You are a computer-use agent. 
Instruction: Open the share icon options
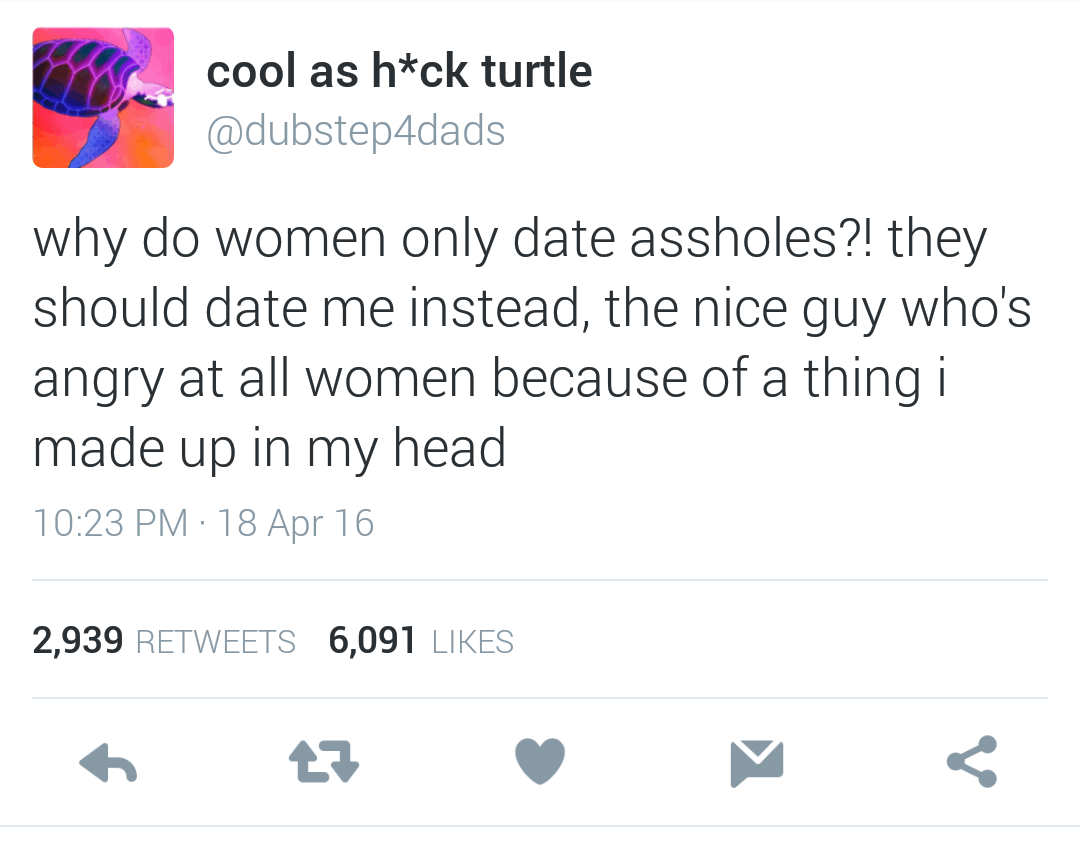coord(972,761)
